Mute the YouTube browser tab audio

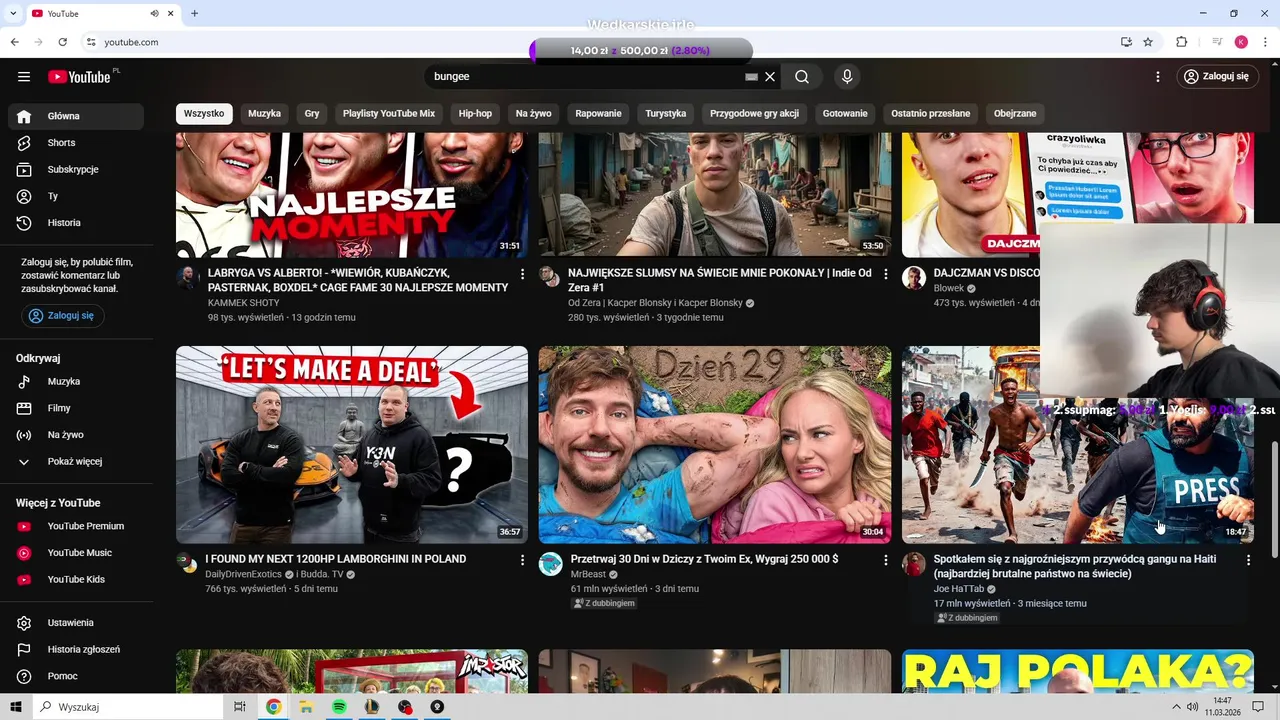155,14
